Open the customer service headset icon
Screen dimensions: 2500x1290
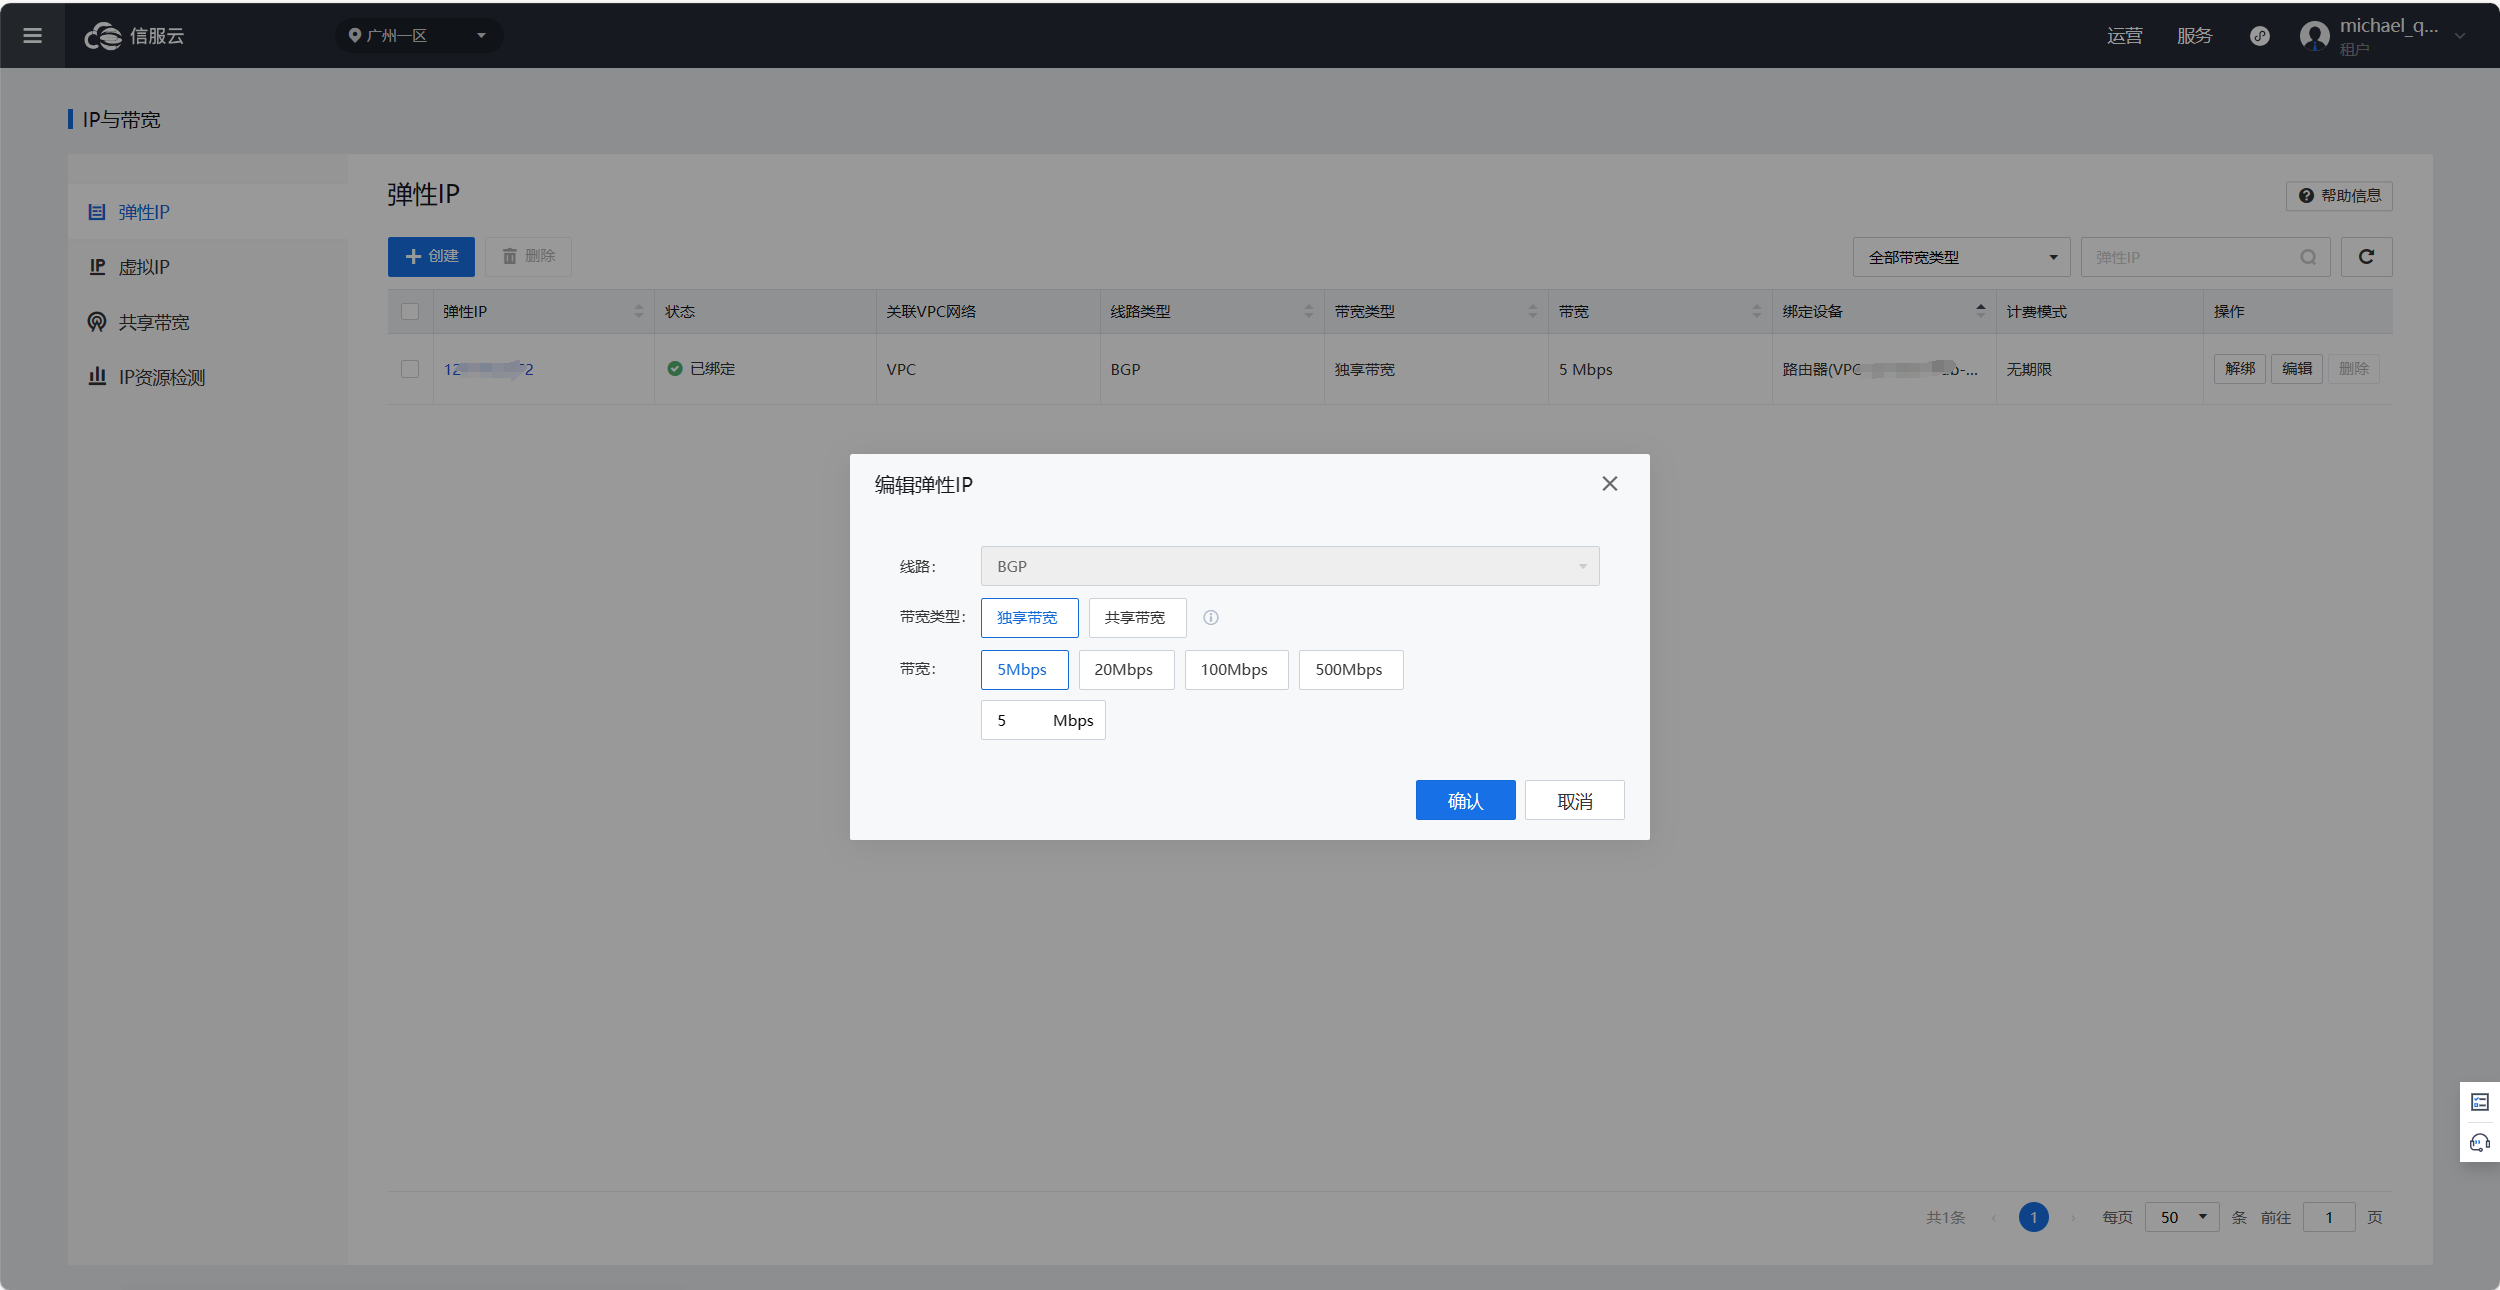pos(2480,1143)
